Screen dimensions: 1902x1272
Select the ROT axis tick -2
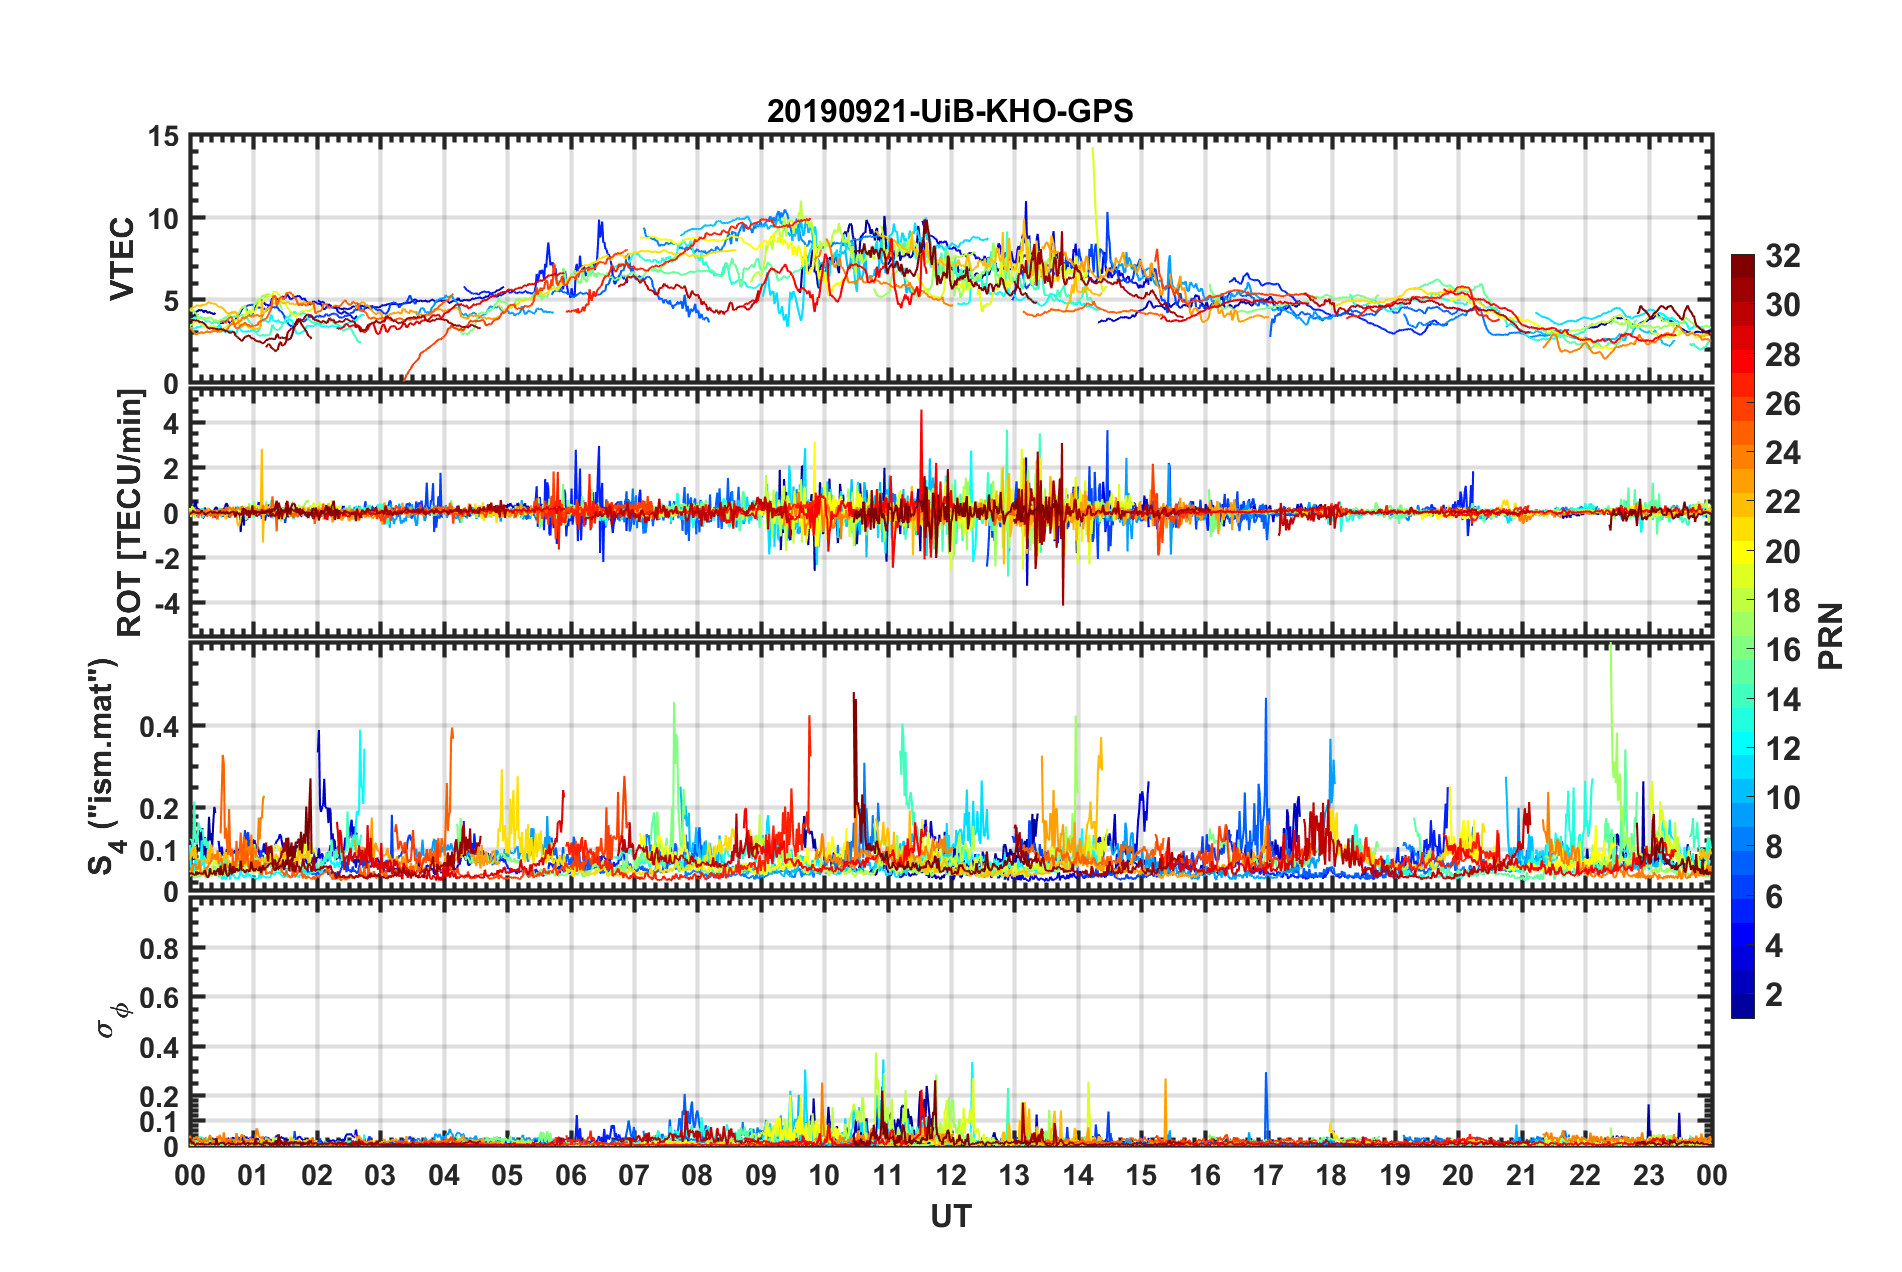coord(165,558)
